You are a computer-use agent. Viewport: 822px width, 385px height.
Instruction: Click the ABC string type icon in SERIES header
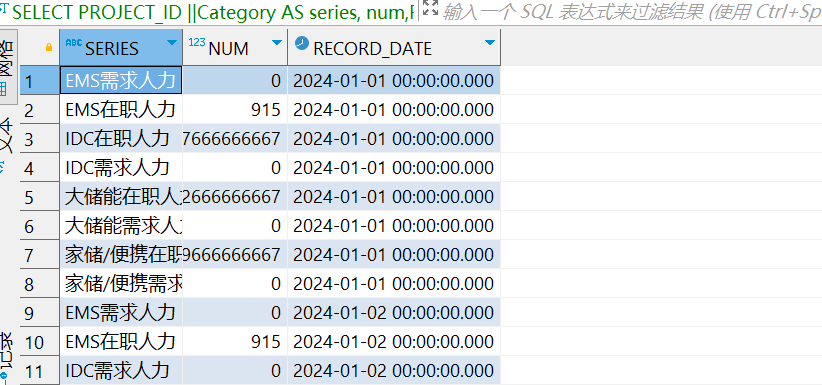(x=74, y=43)
